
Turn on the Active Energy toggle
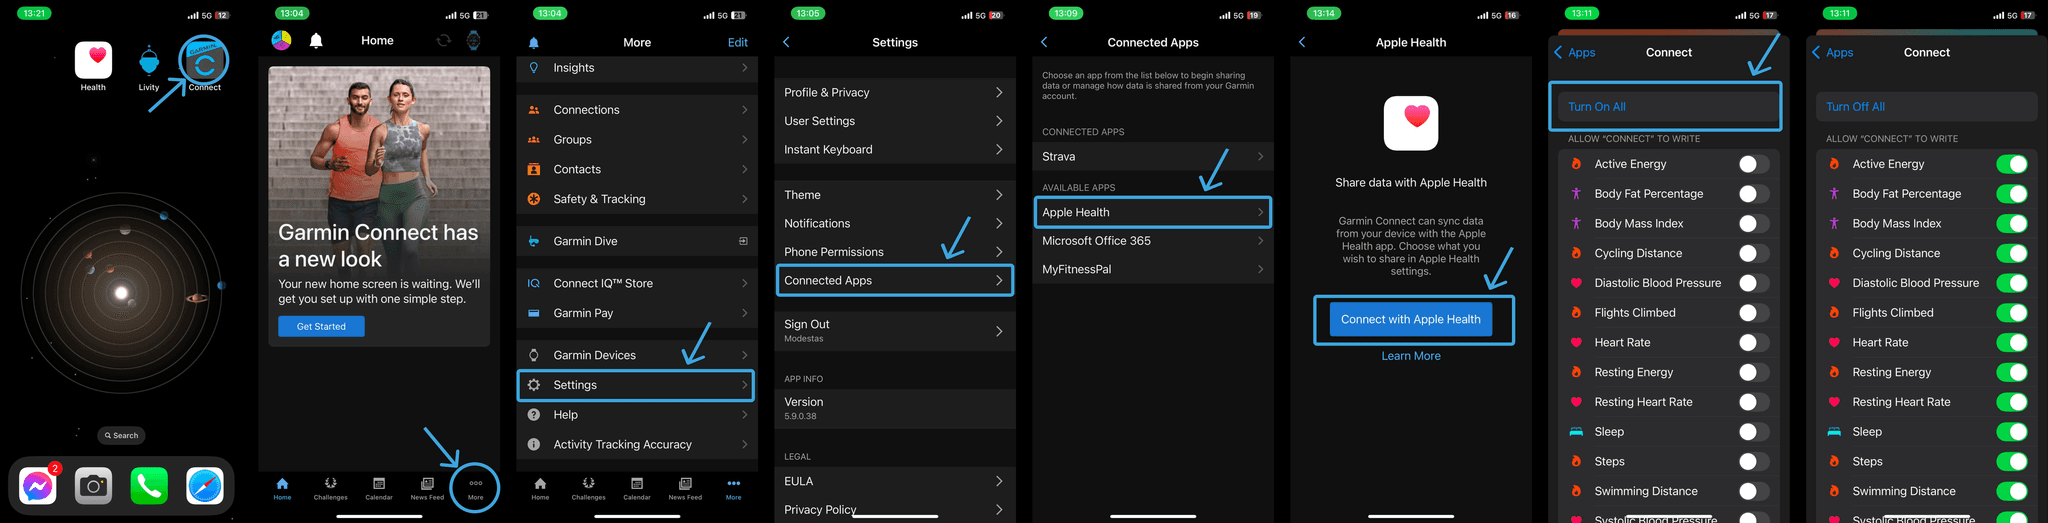pyautogui.click(x=1753, y=164)
